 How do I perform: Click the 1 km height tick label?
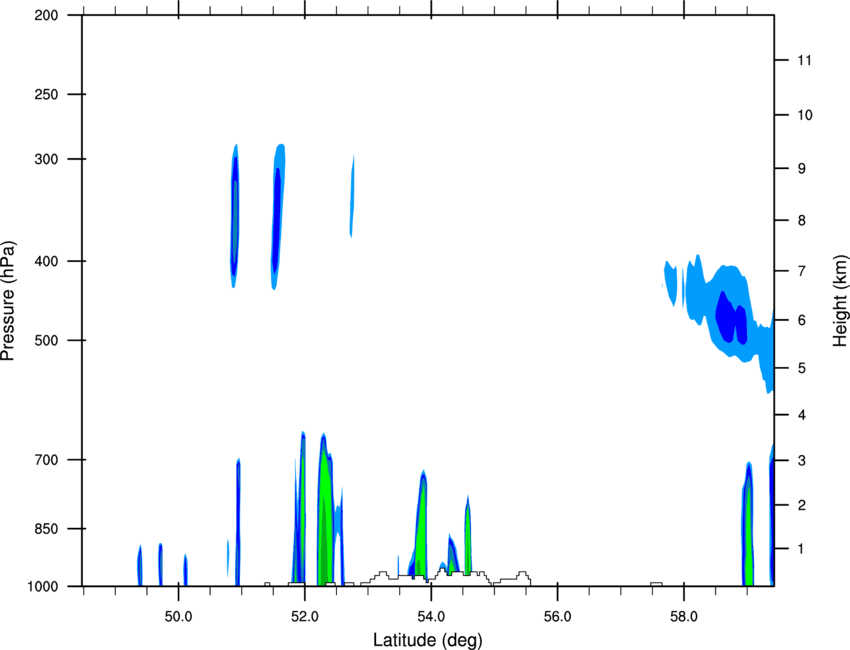coord(802,549)
